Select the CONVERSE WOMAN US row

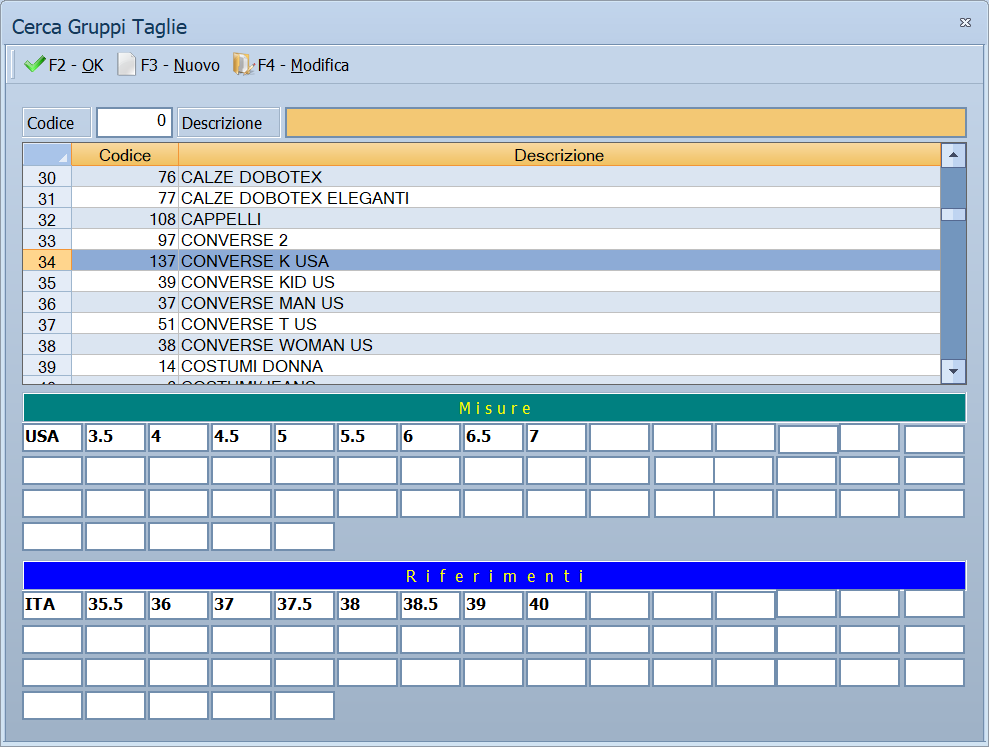tap(482, 345)
